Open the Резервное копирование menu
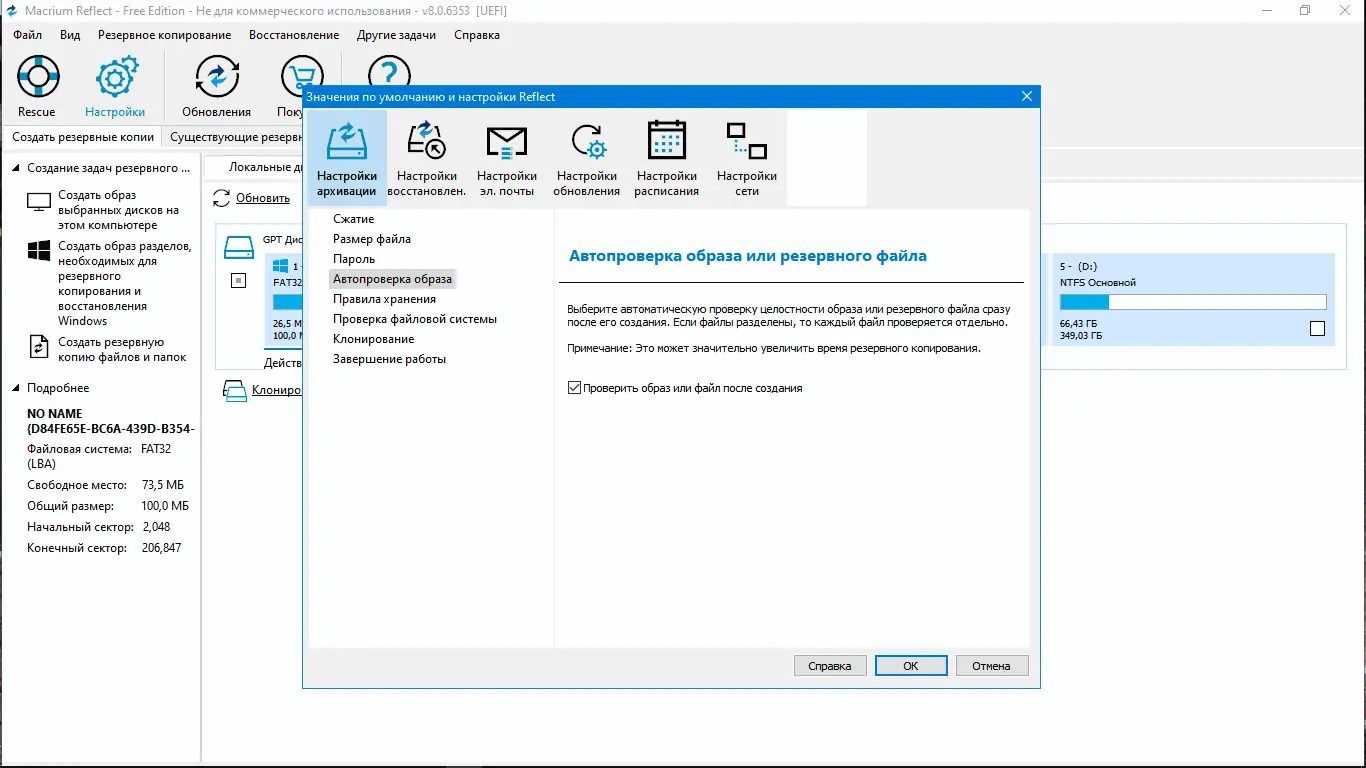Screen dimensions: 1366x768 click(164, 35)
